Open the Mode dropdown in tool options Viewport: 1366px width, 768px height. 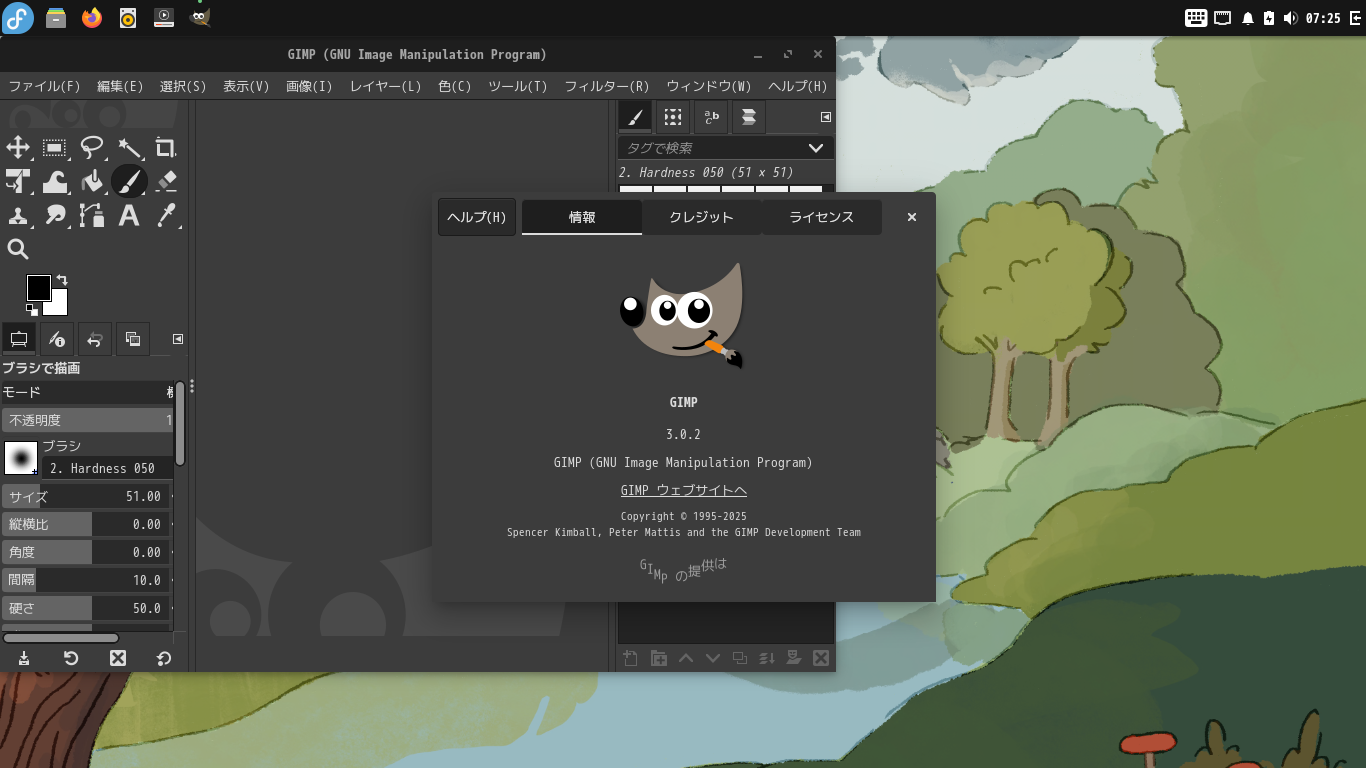pos(87,392)
